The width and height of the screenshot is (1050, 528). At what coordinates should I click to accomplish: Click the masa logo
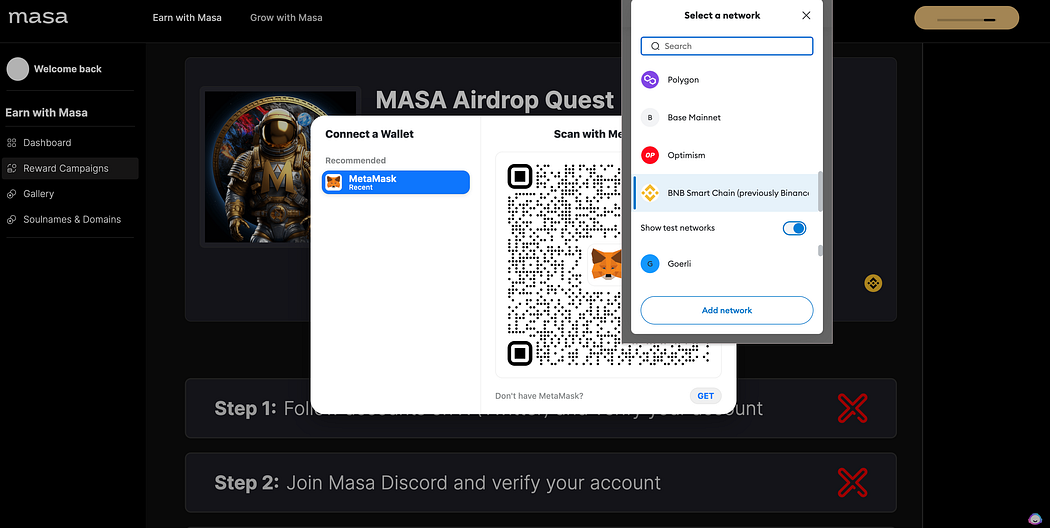[38, 17]
